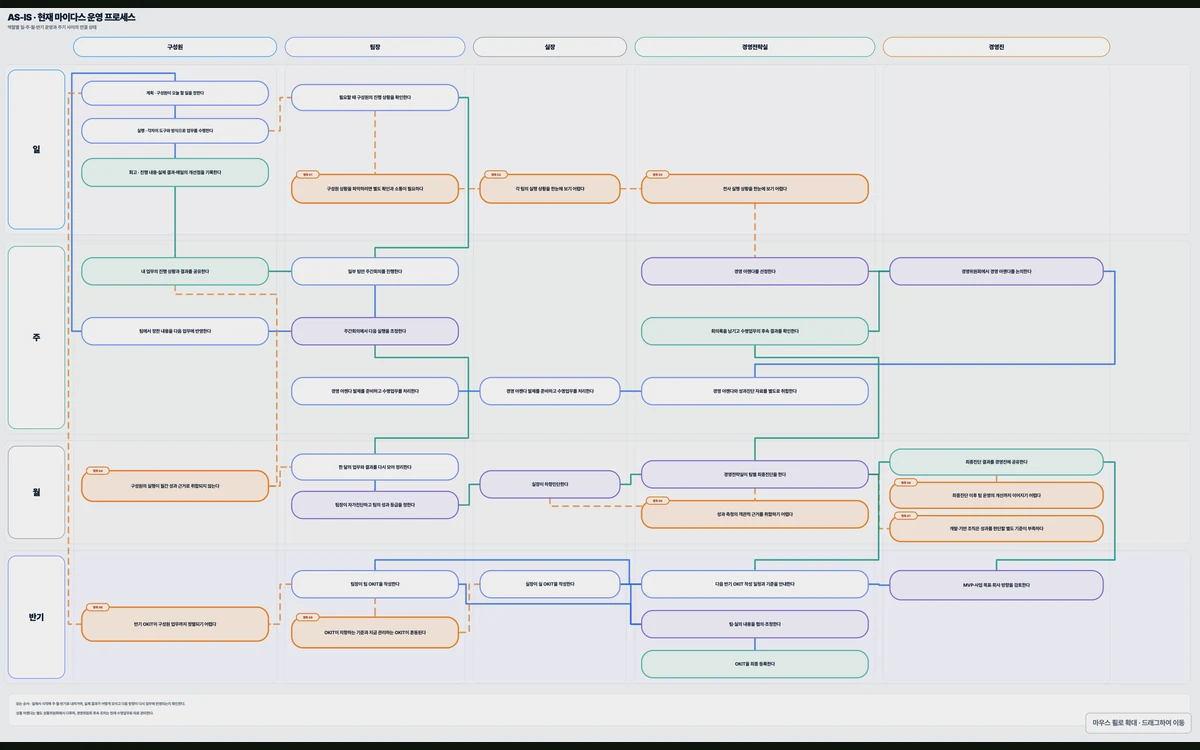Click the small tag on '각 팀의 실행 상황' node

point(495,174)
